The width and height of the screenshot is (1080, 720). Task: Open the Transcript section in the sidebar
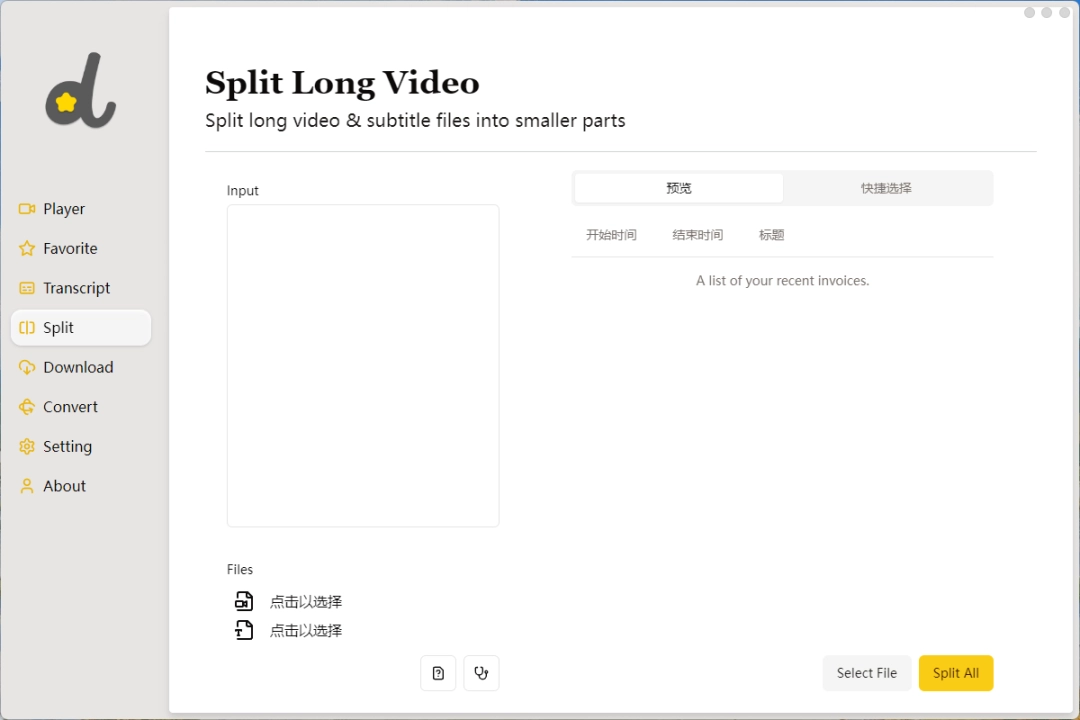click(76, 288)
